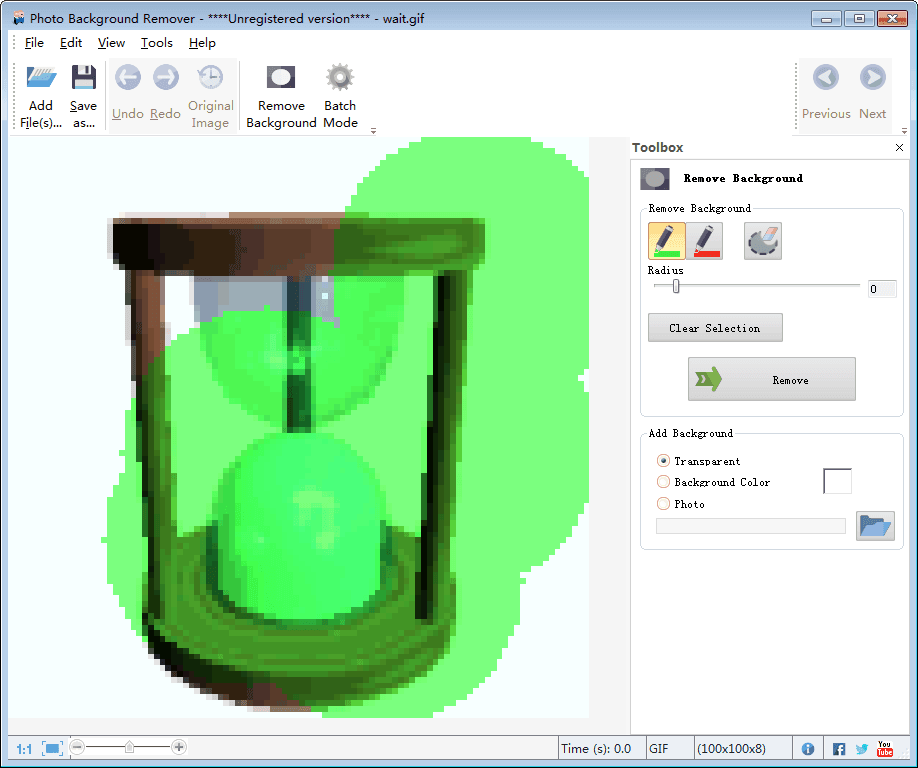Expand the Previous/Next toolbar overflow arrow
Screen dimensions: 918x768
coord(904,130)
